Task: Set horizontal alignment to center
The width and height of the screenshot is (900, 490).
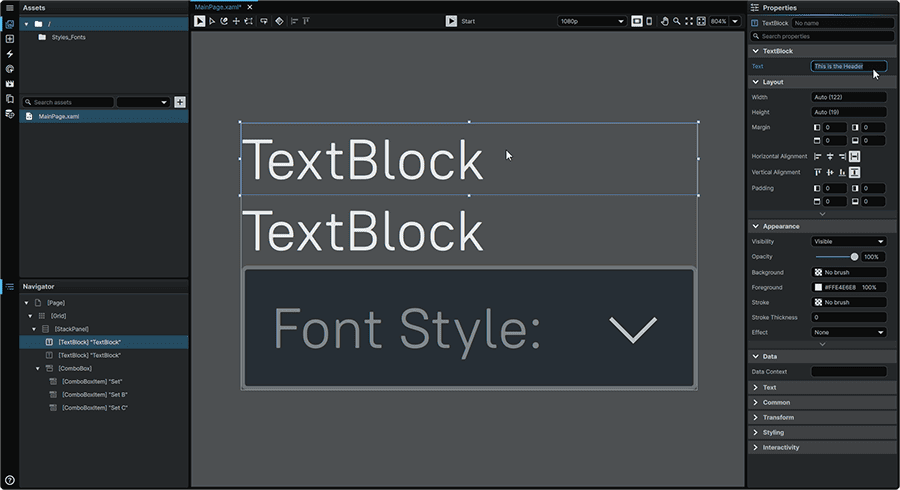Action: (830, 157)
